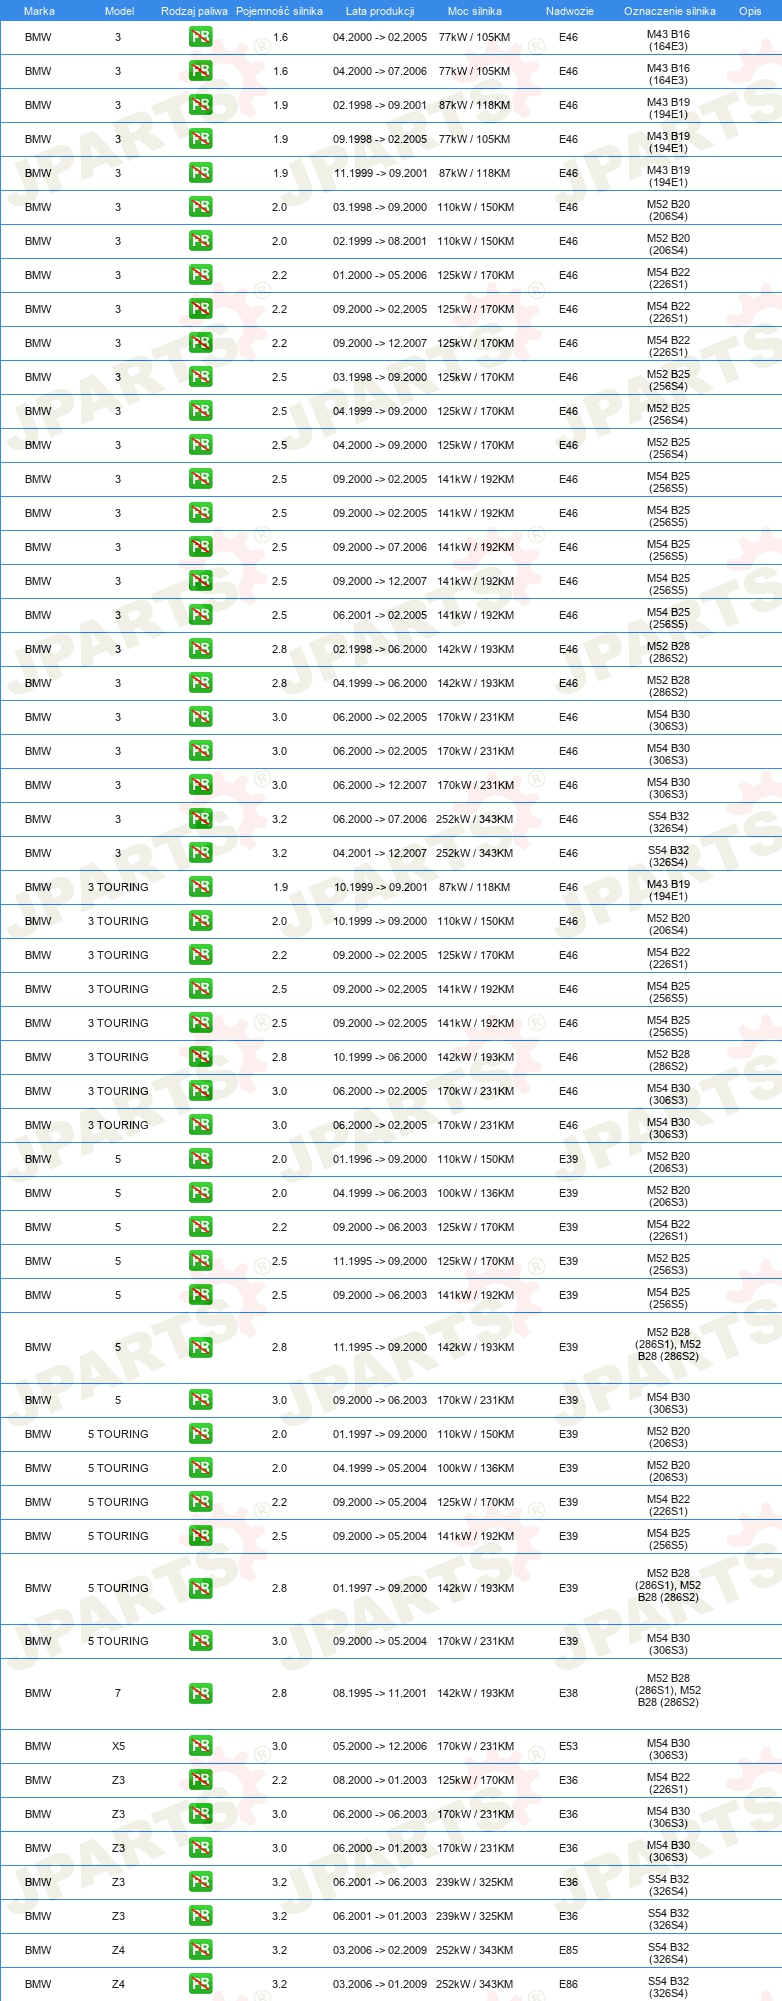Image resolution: width=782 pixels, height=2001 pixels.
Task: Click fuel icon in BMW Z4 E85 row
Action: coord(200,1950)
